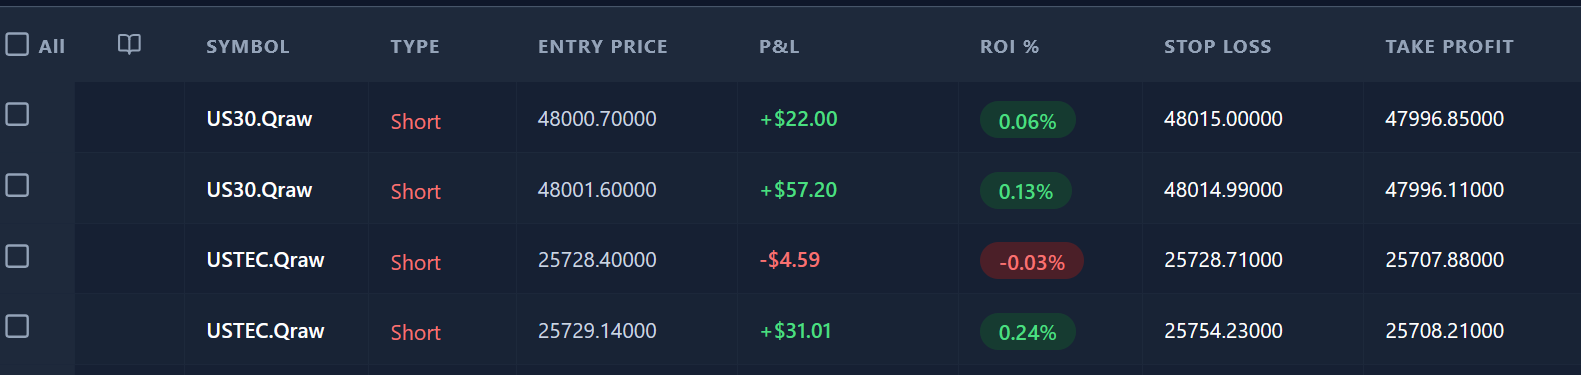Select checkbox for USTEC.Qraw losing trade
1581x375 pixels.
coord(17,256)
